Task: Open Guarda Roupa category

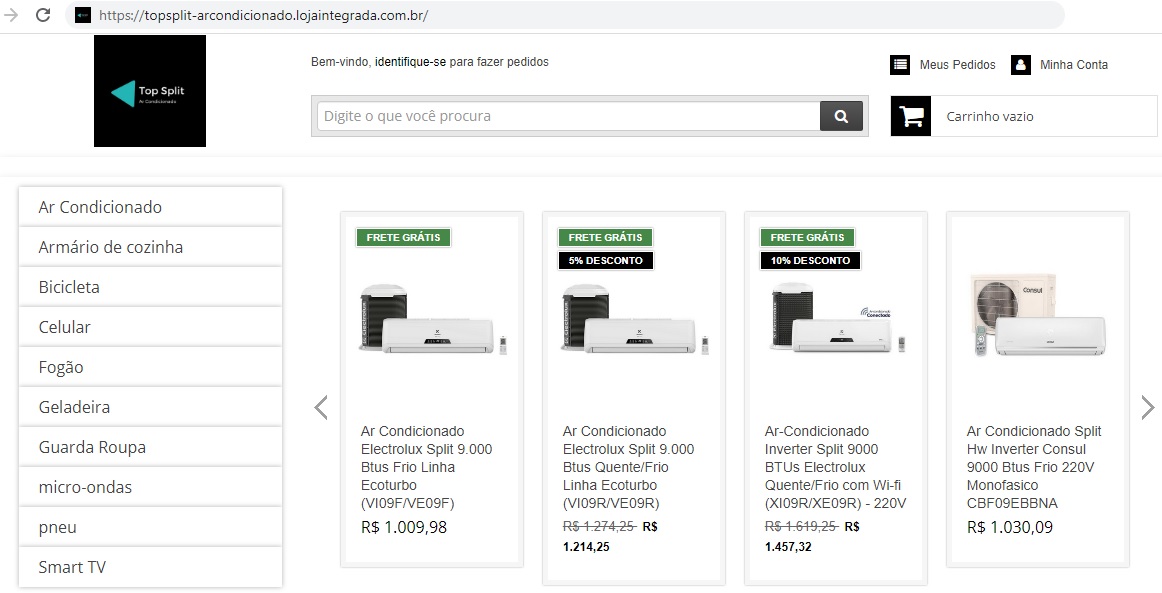Action: 150,447
